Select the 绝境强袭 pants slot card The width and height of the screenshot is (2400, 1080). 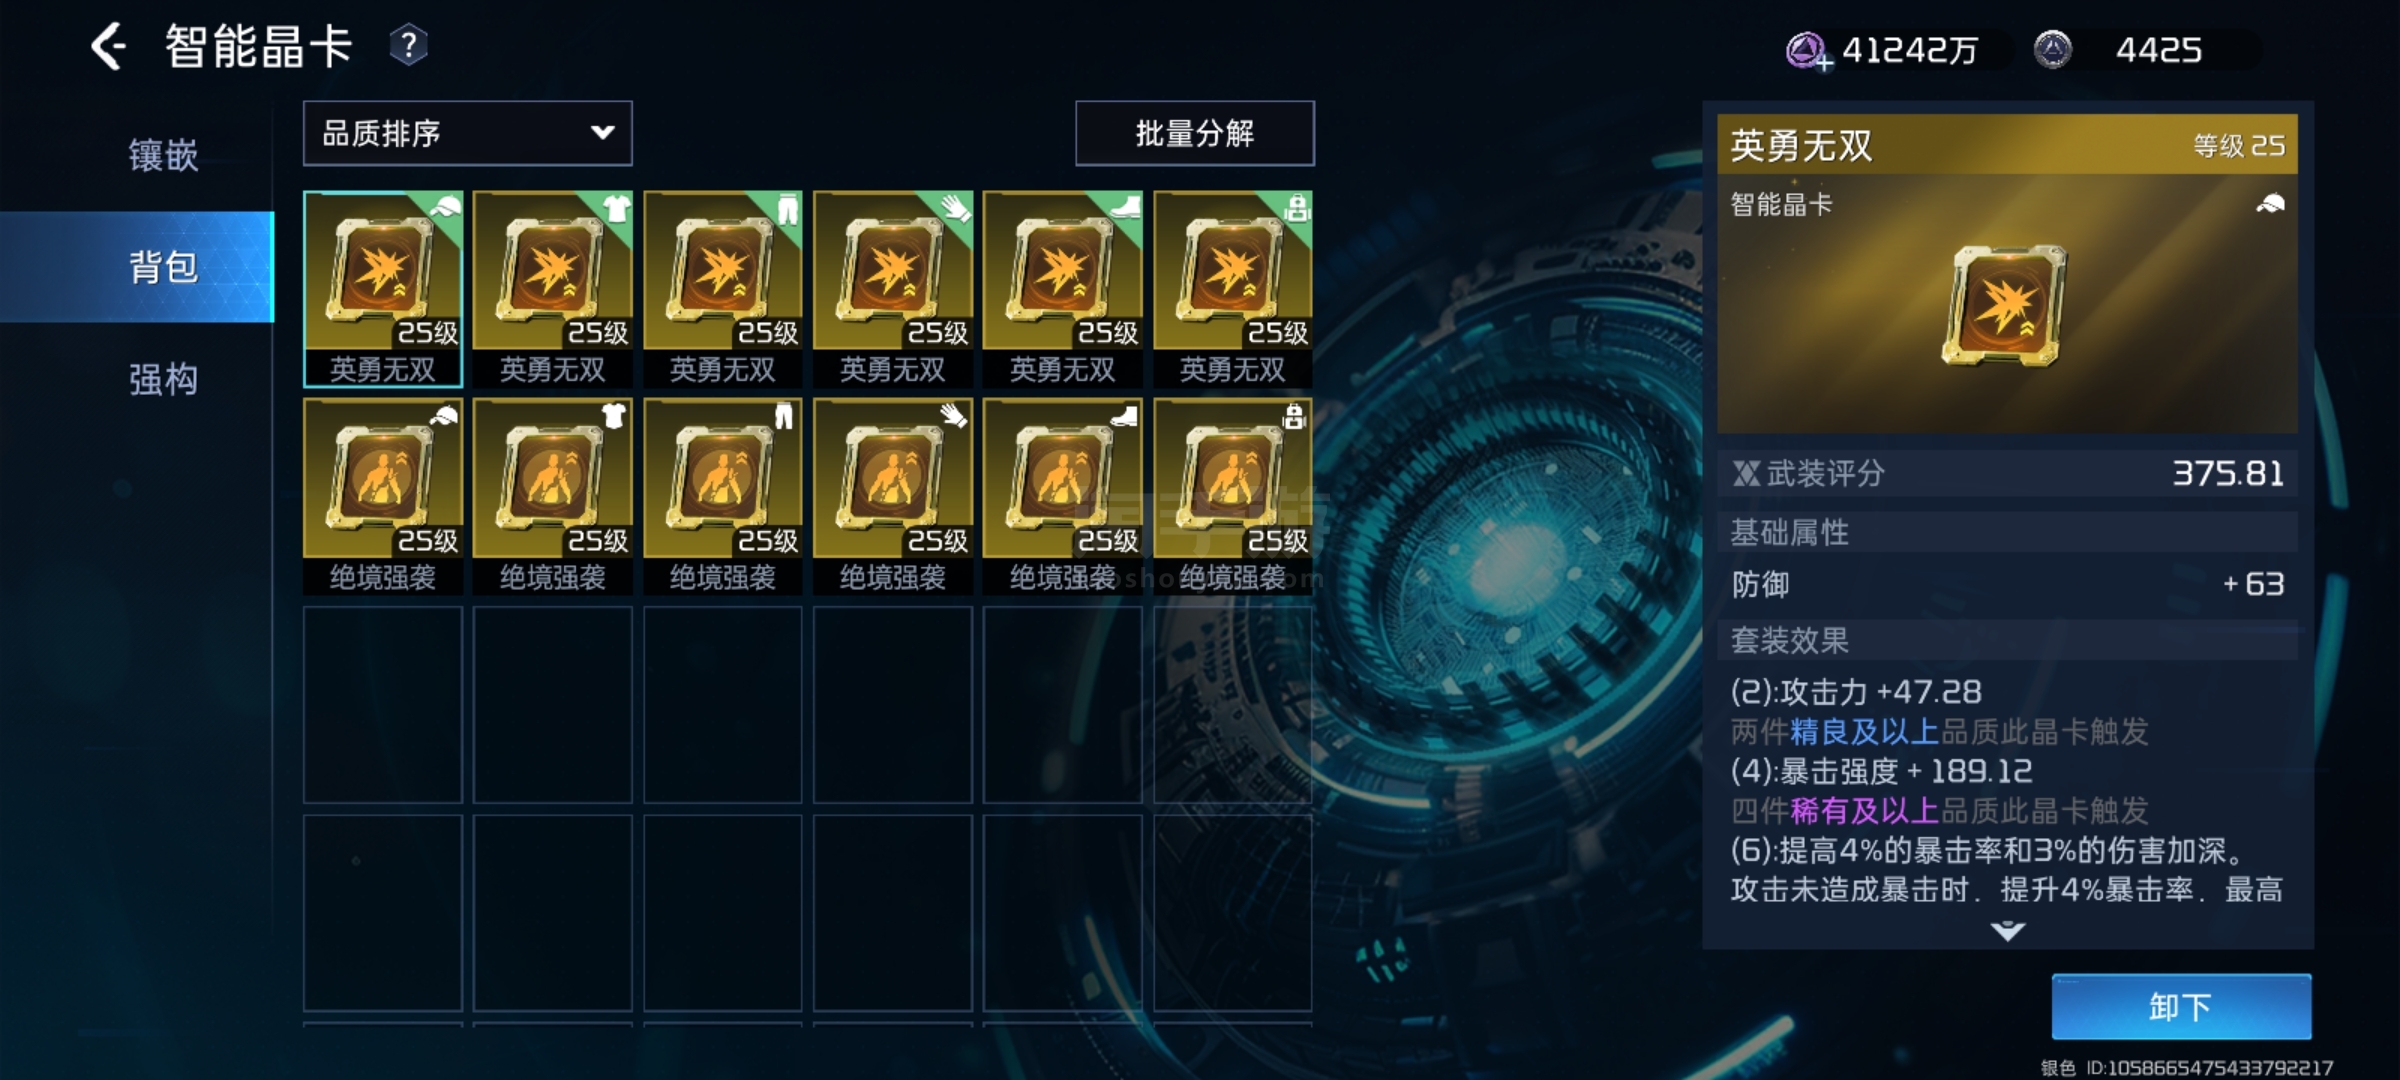pos(723,497)
